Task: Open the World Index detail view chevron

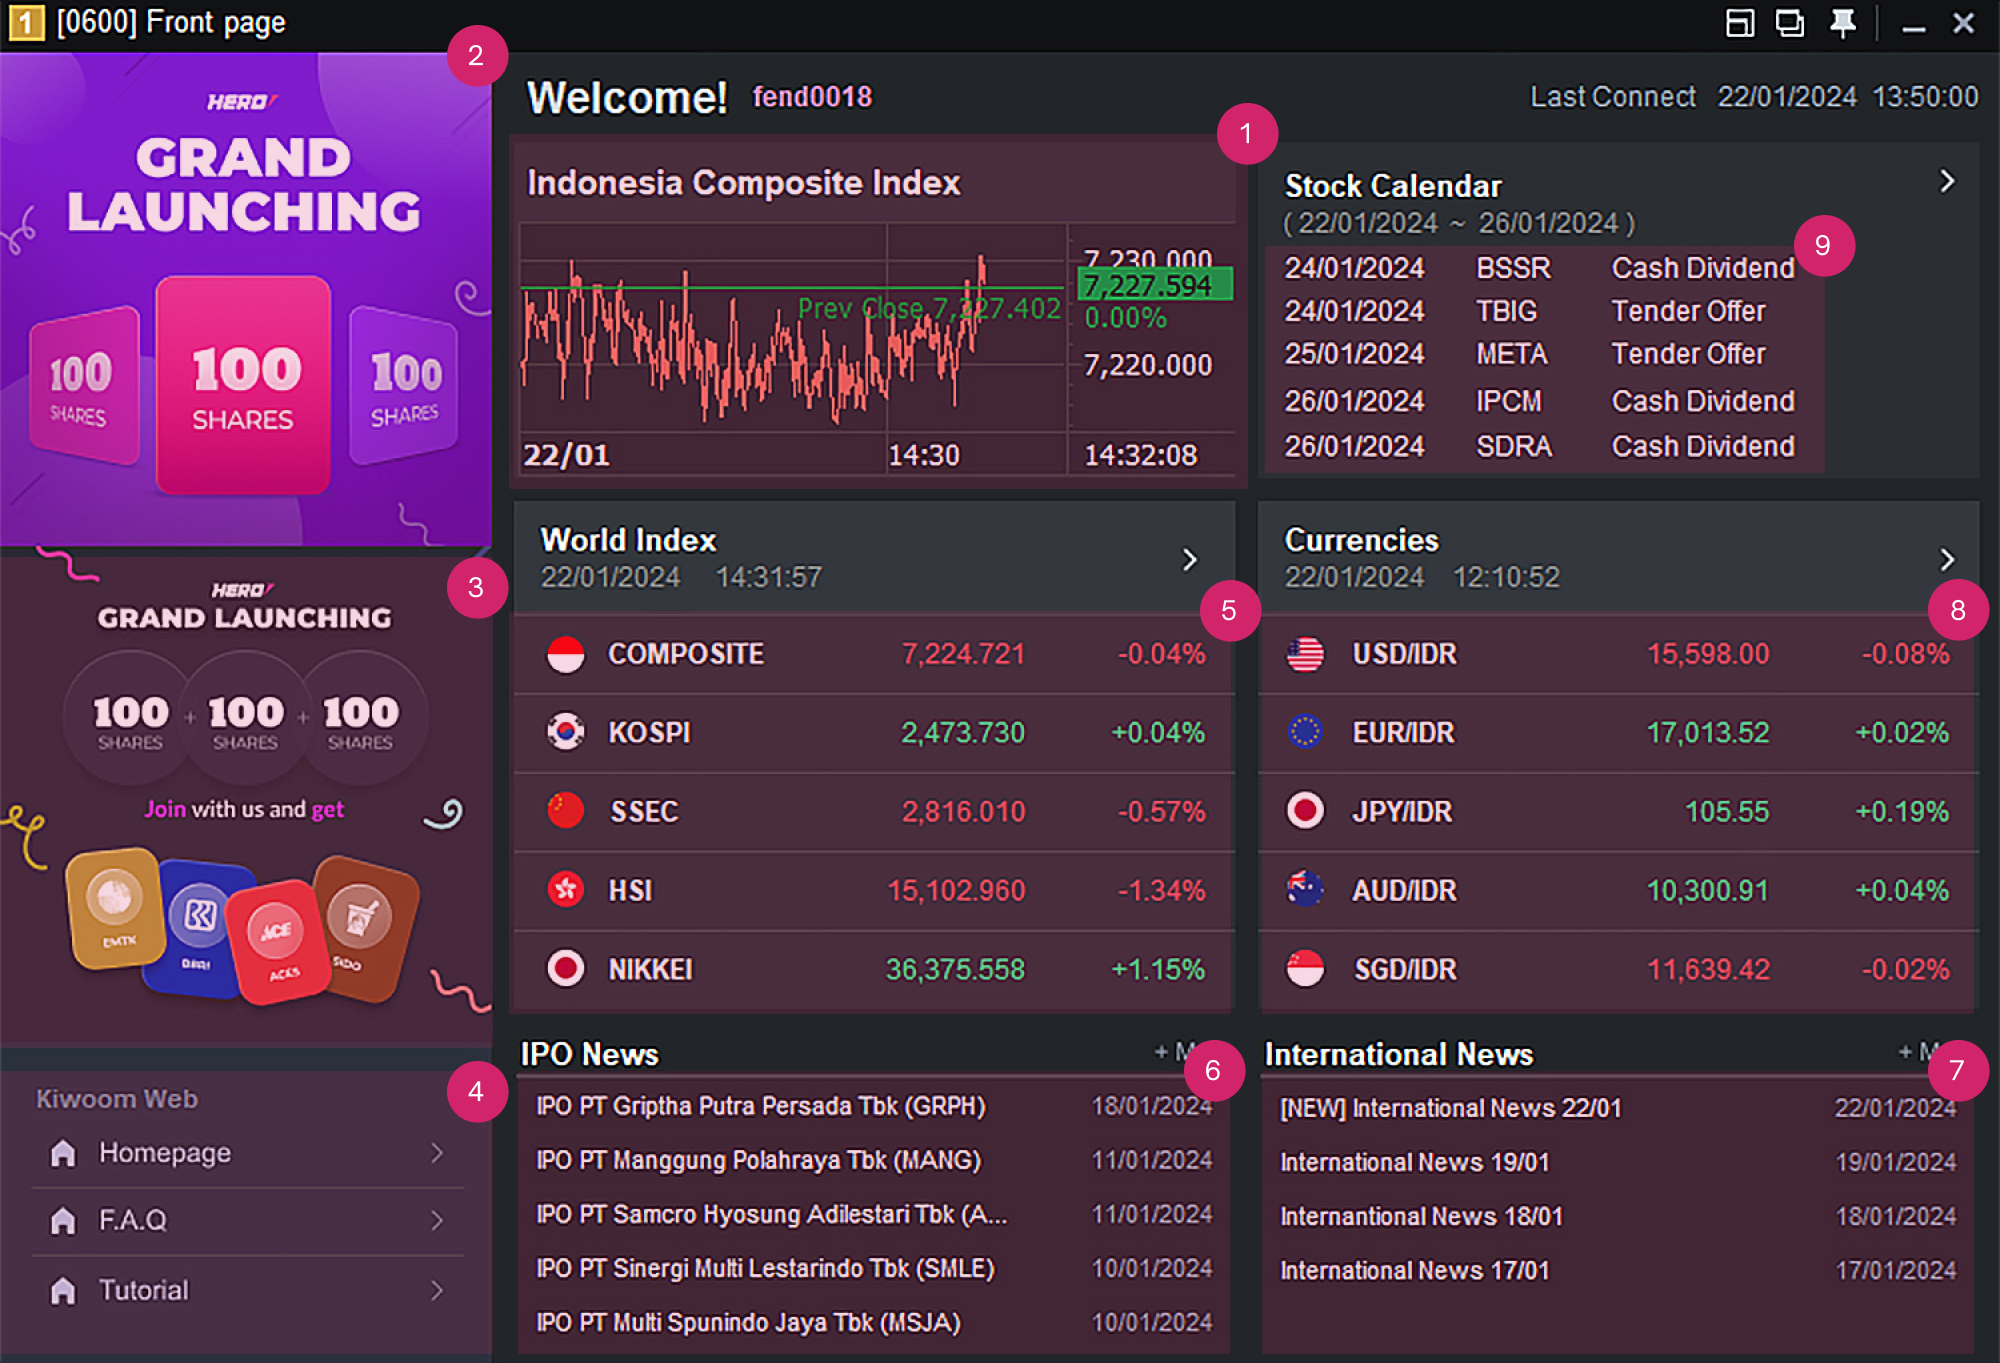Action: point(1189,560)
